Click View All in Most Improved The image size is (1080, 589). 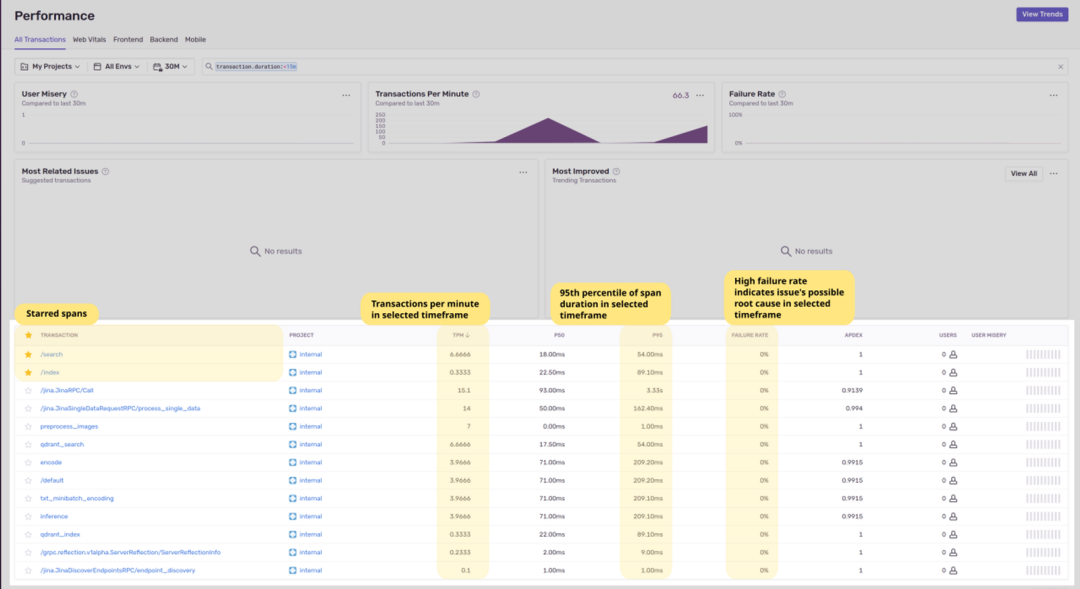pyautogui.click(x=1024, y=174)
